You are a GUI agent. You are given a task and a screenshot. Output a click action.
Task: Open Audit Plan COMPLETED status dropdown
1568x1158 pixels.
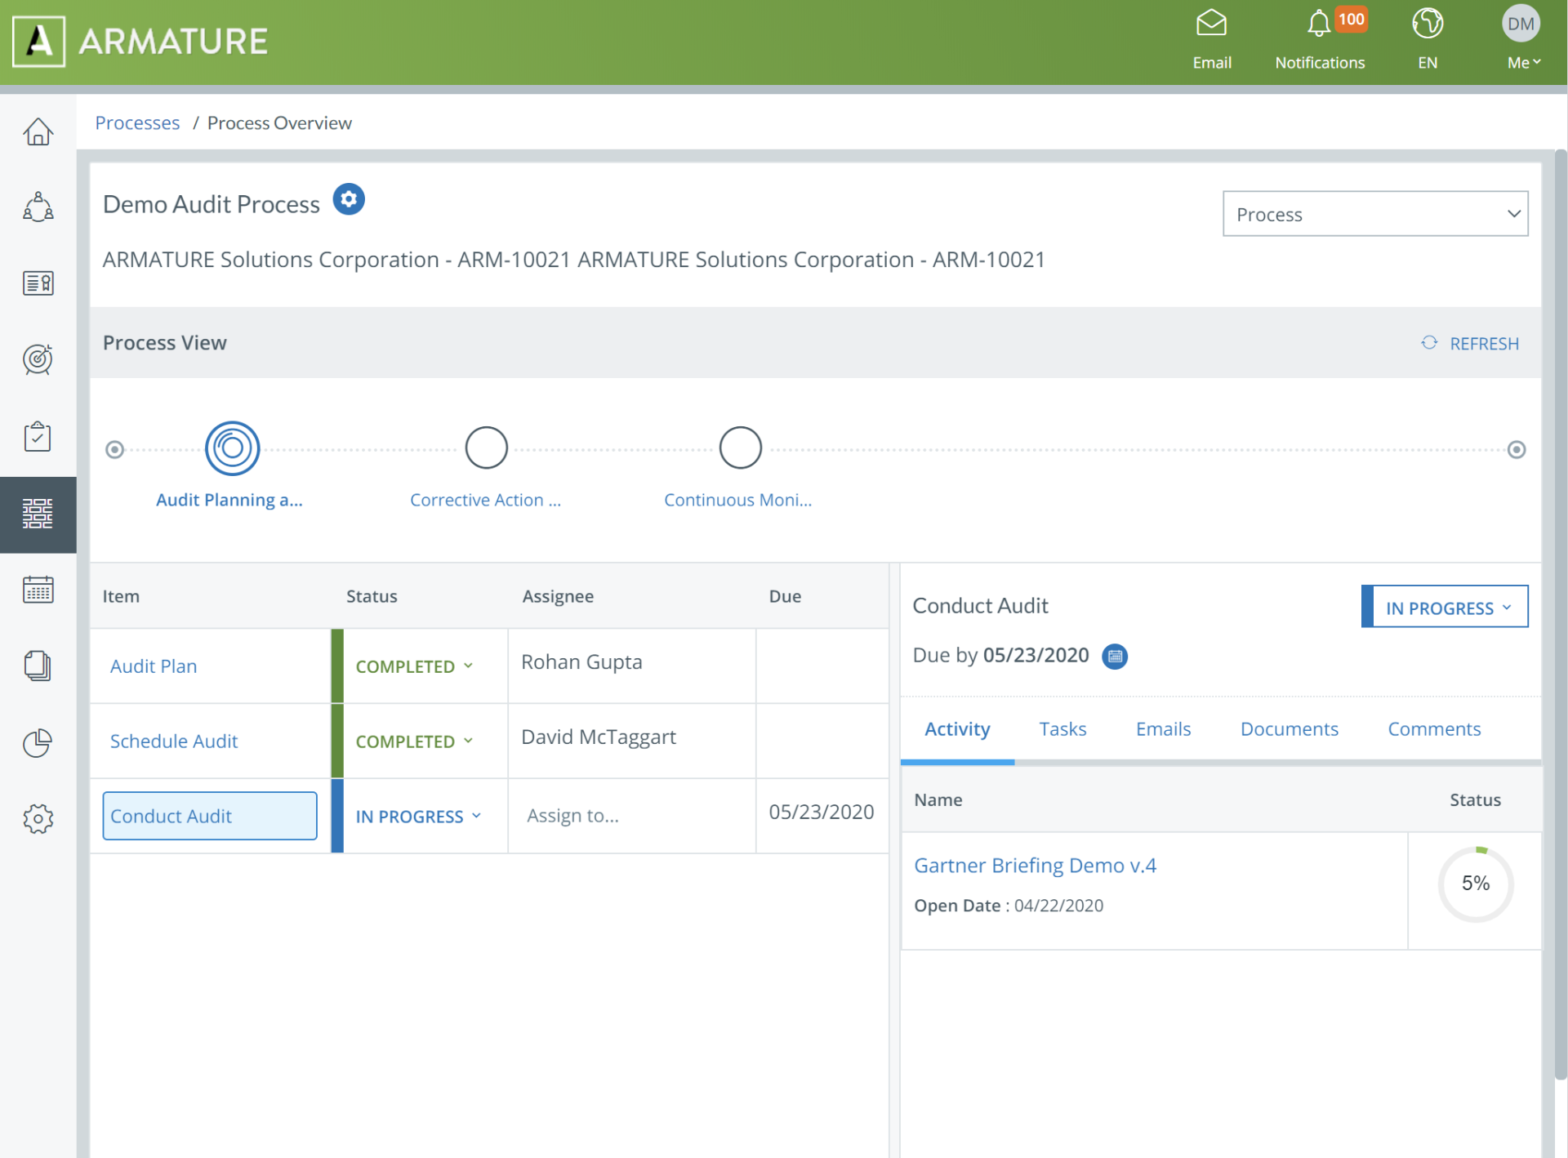coord(414,666)
